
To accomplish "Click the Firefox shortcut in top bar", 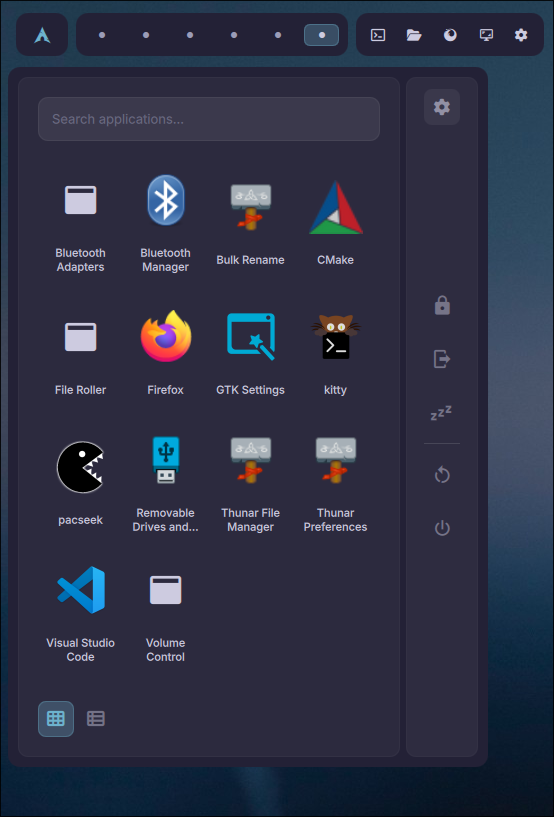I will coord(450,35).
